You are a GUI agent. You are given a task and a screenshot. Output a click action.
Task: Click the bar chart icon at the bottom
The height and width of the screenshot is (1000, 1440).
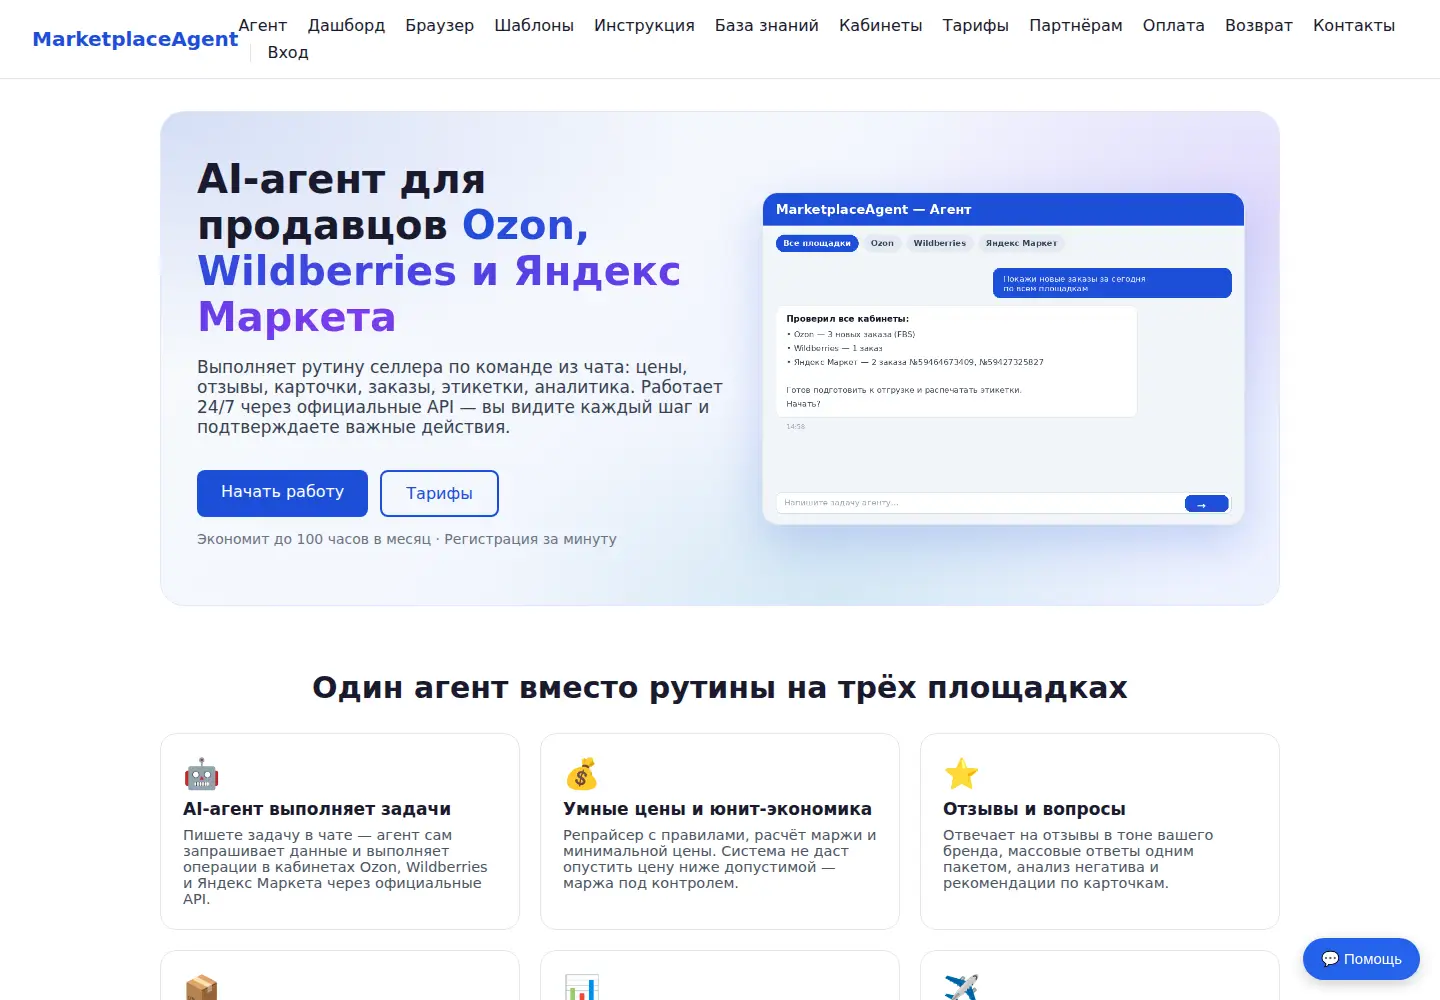pos(581,988)
